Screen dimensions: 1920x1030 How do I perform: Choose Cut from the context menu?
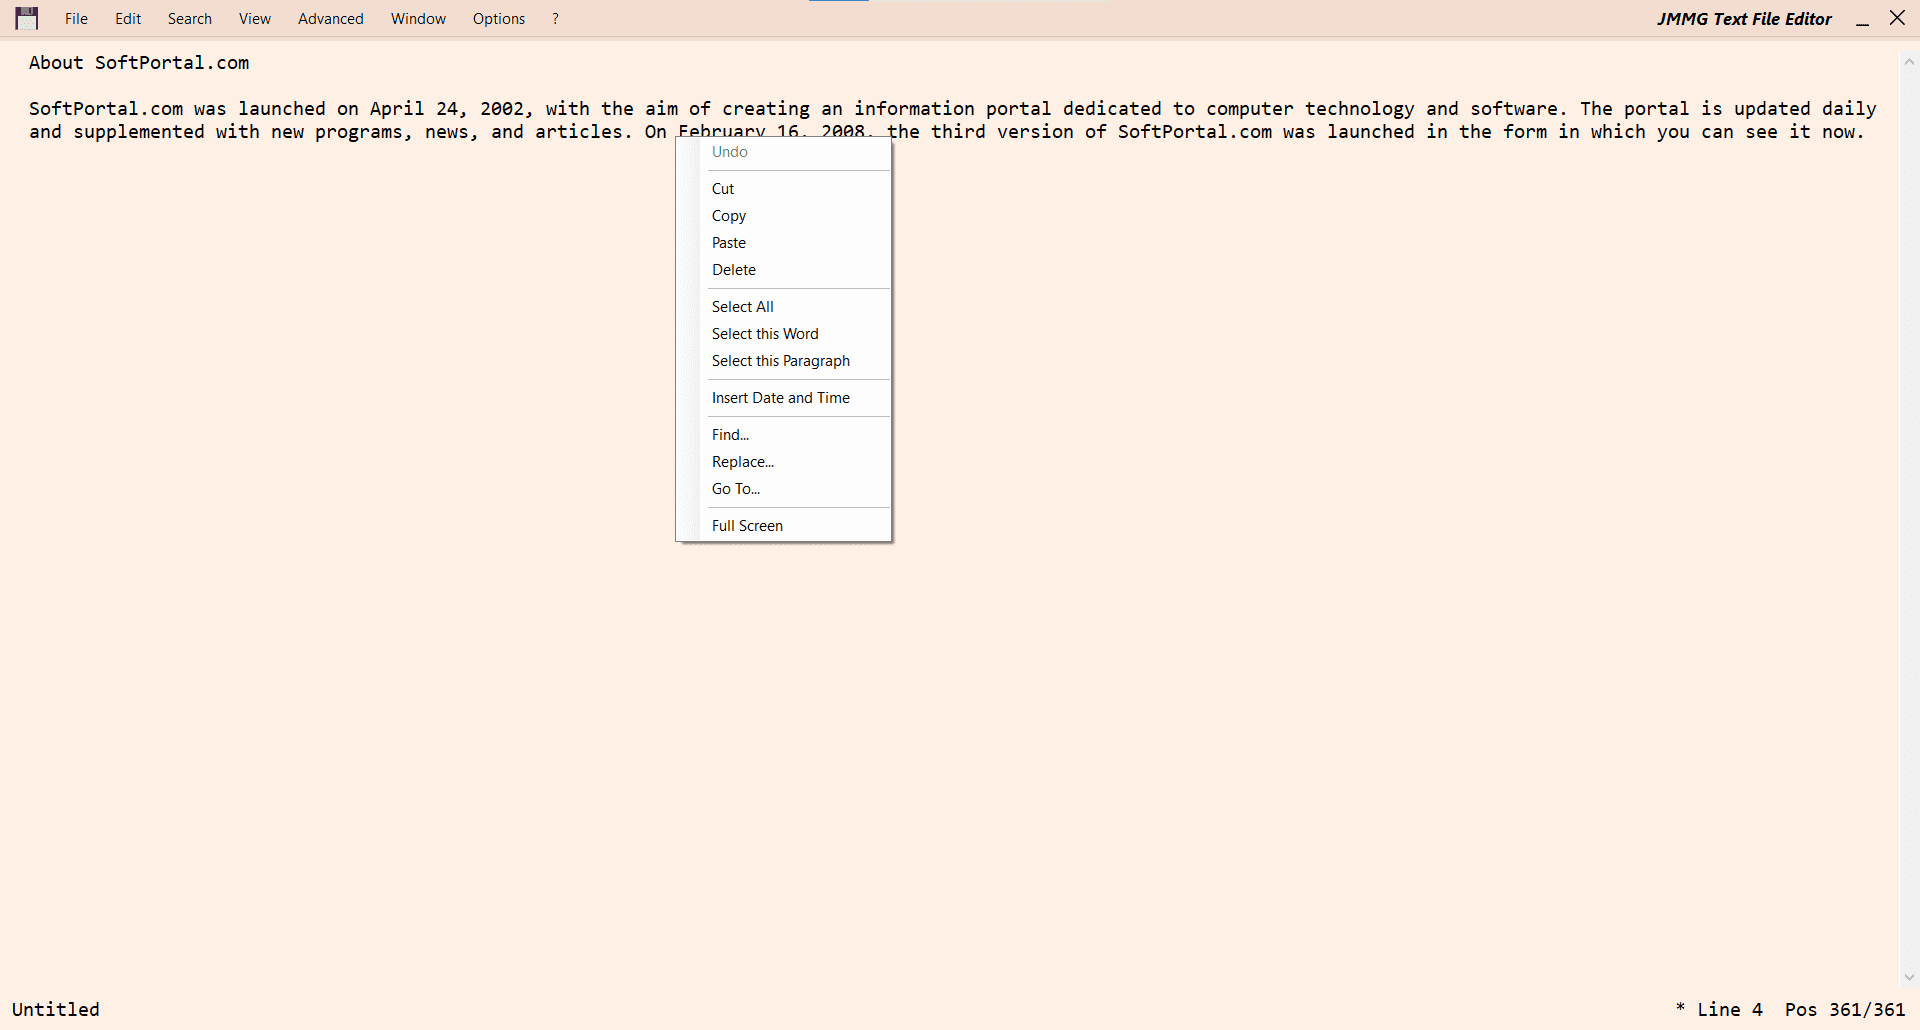coord(784,189)
